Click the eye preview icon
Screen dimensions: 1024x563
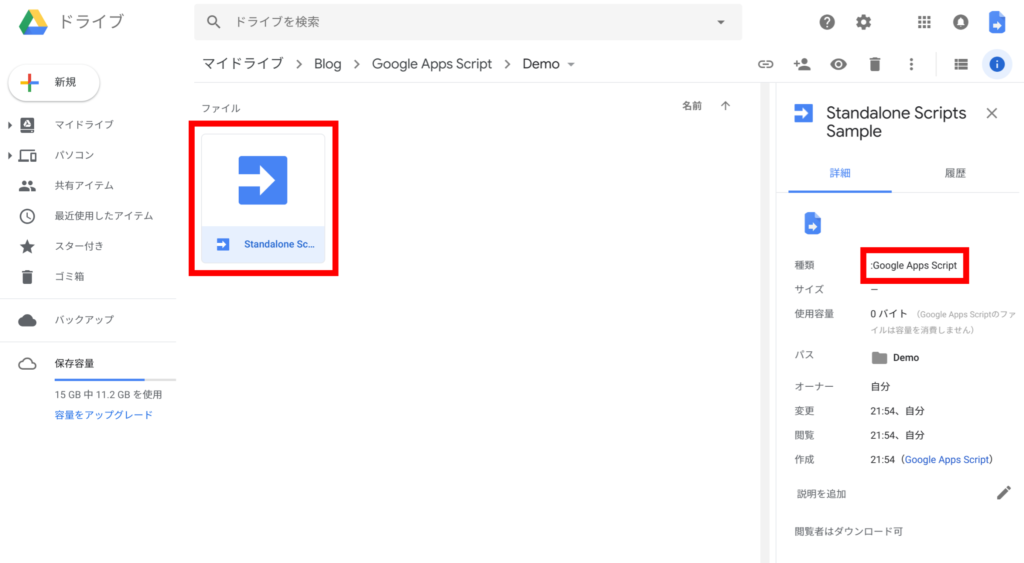(x=838, y=64)
